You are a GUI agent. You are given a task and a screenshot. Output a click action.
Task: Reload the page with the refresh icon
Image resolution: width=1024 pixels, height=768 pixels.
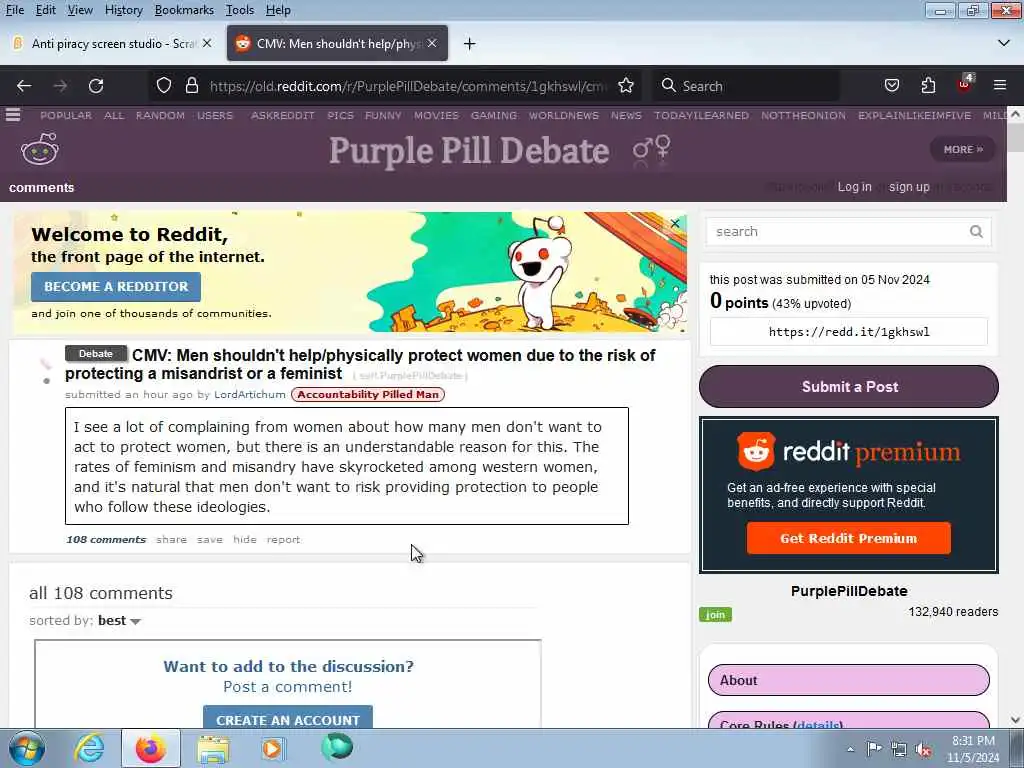(x=96, y=86)
